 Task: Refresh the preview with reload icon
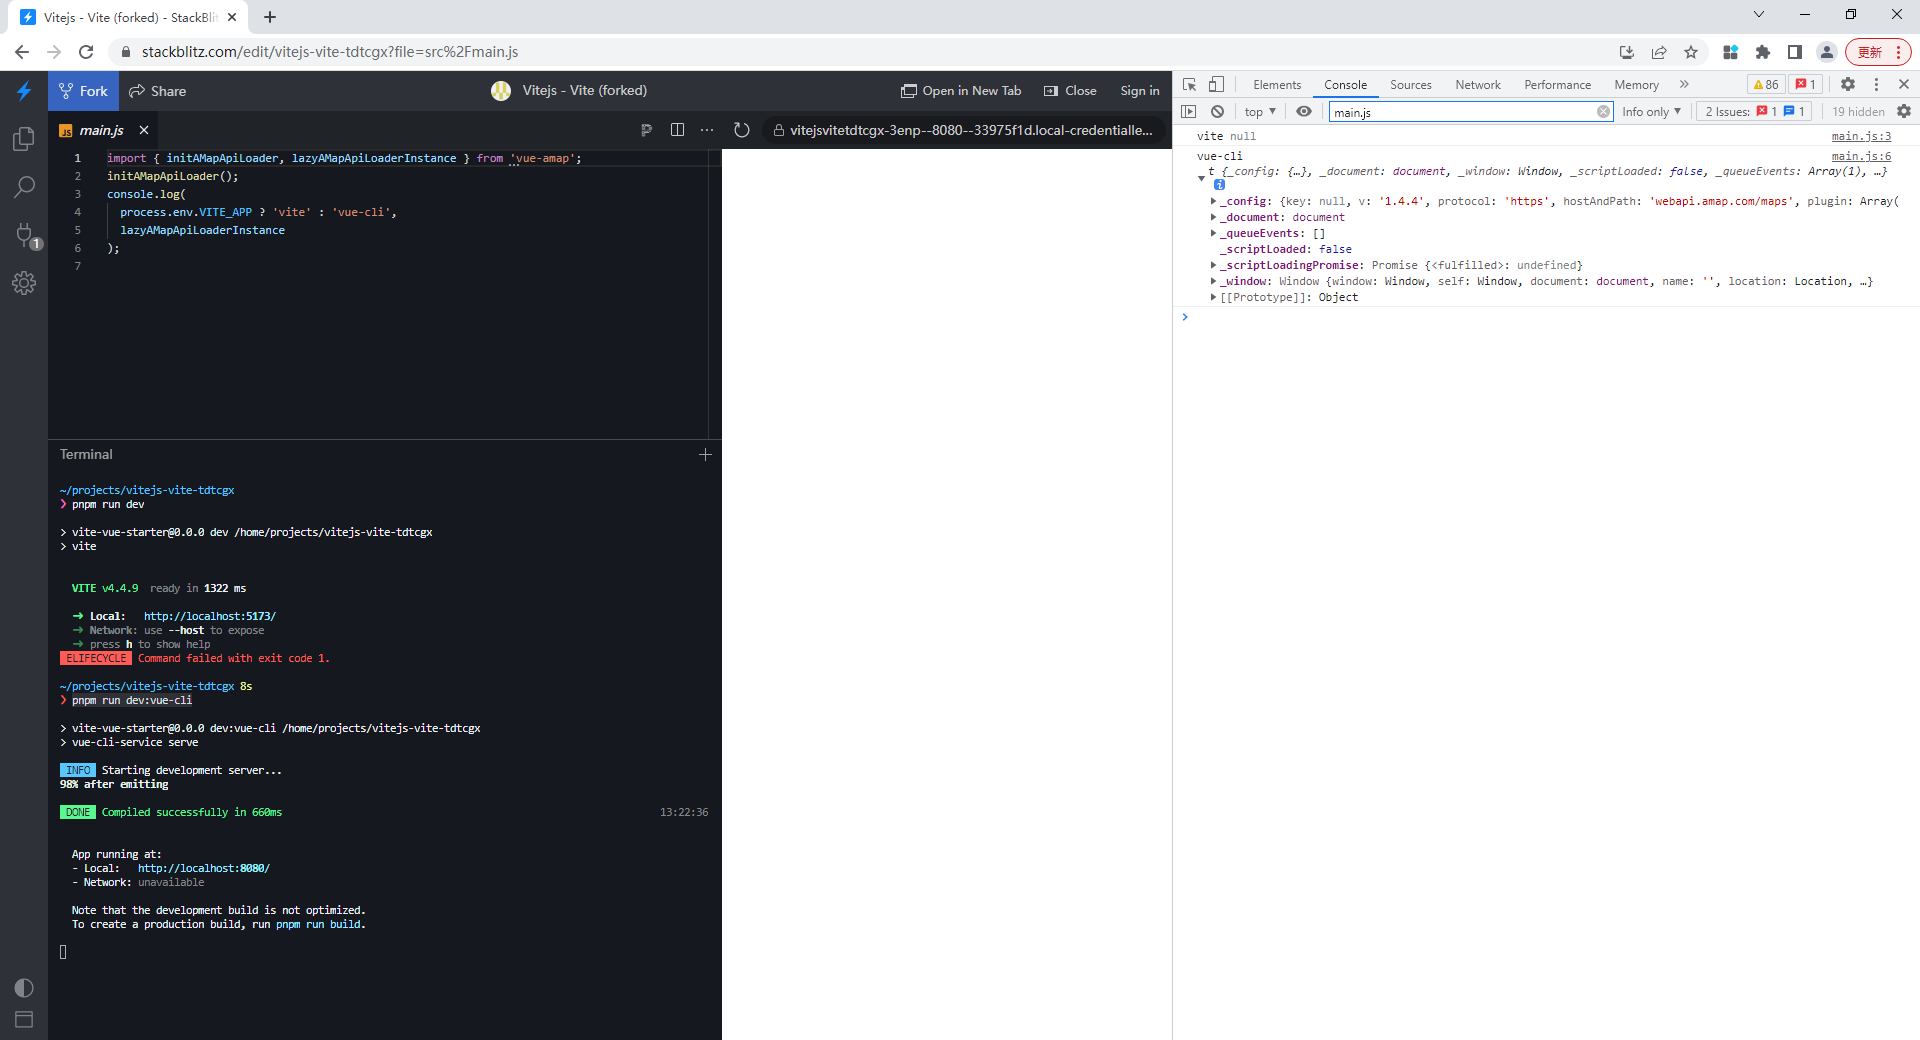(742, 130)
